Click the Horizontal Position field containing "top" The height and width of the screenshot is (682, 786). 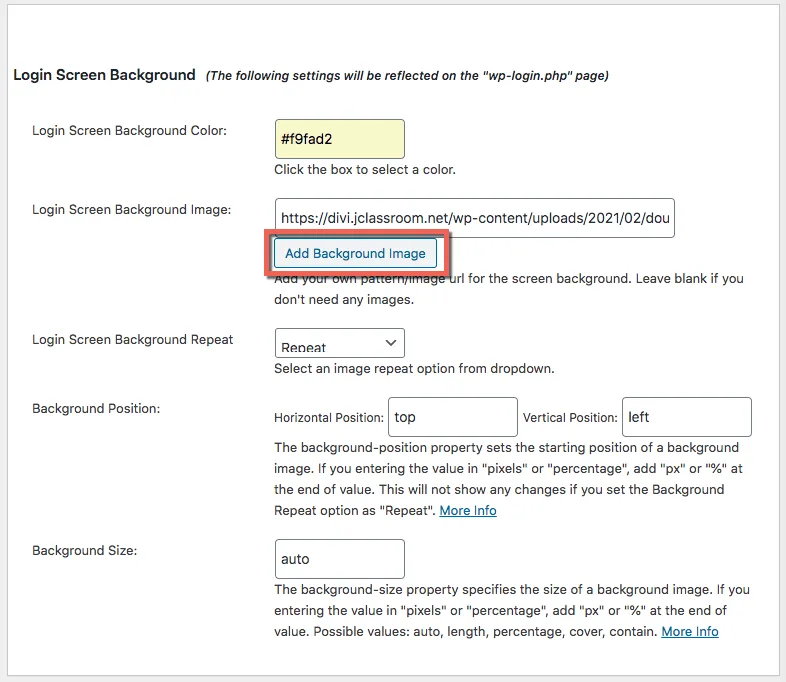pos(452,417)
